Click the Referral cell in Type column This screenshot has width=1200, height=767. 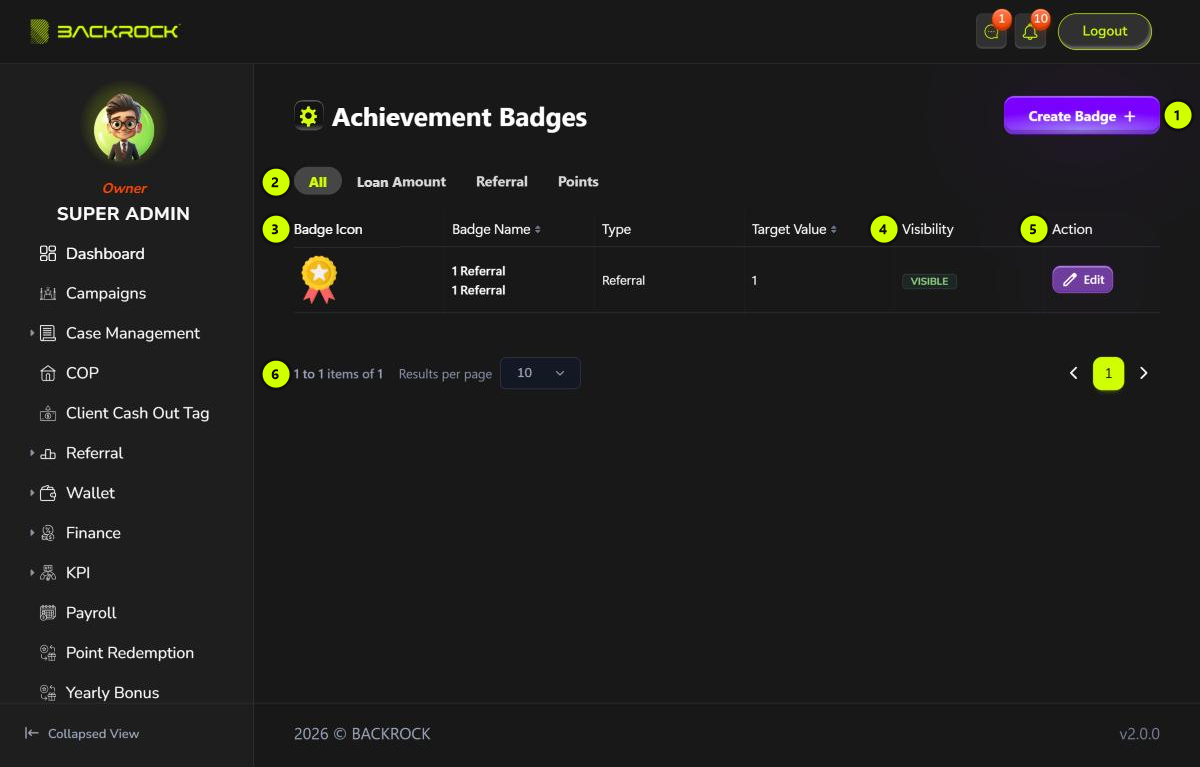click(x=623, y=281)
